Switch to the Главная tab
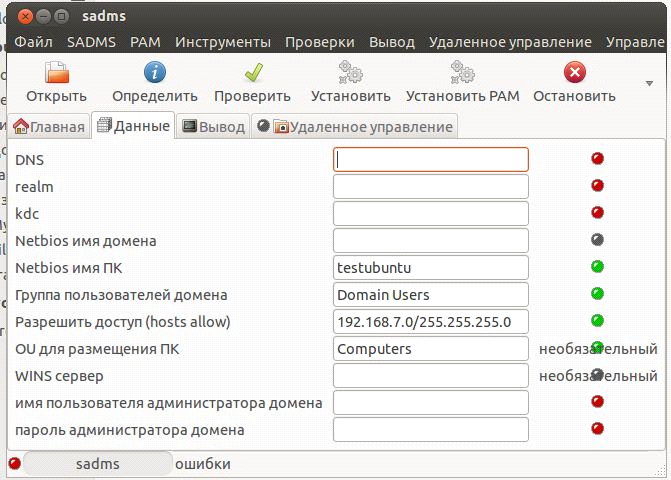The width and height of the screenshot is (671, 480). pyautogui.click(x=49, y=127)
